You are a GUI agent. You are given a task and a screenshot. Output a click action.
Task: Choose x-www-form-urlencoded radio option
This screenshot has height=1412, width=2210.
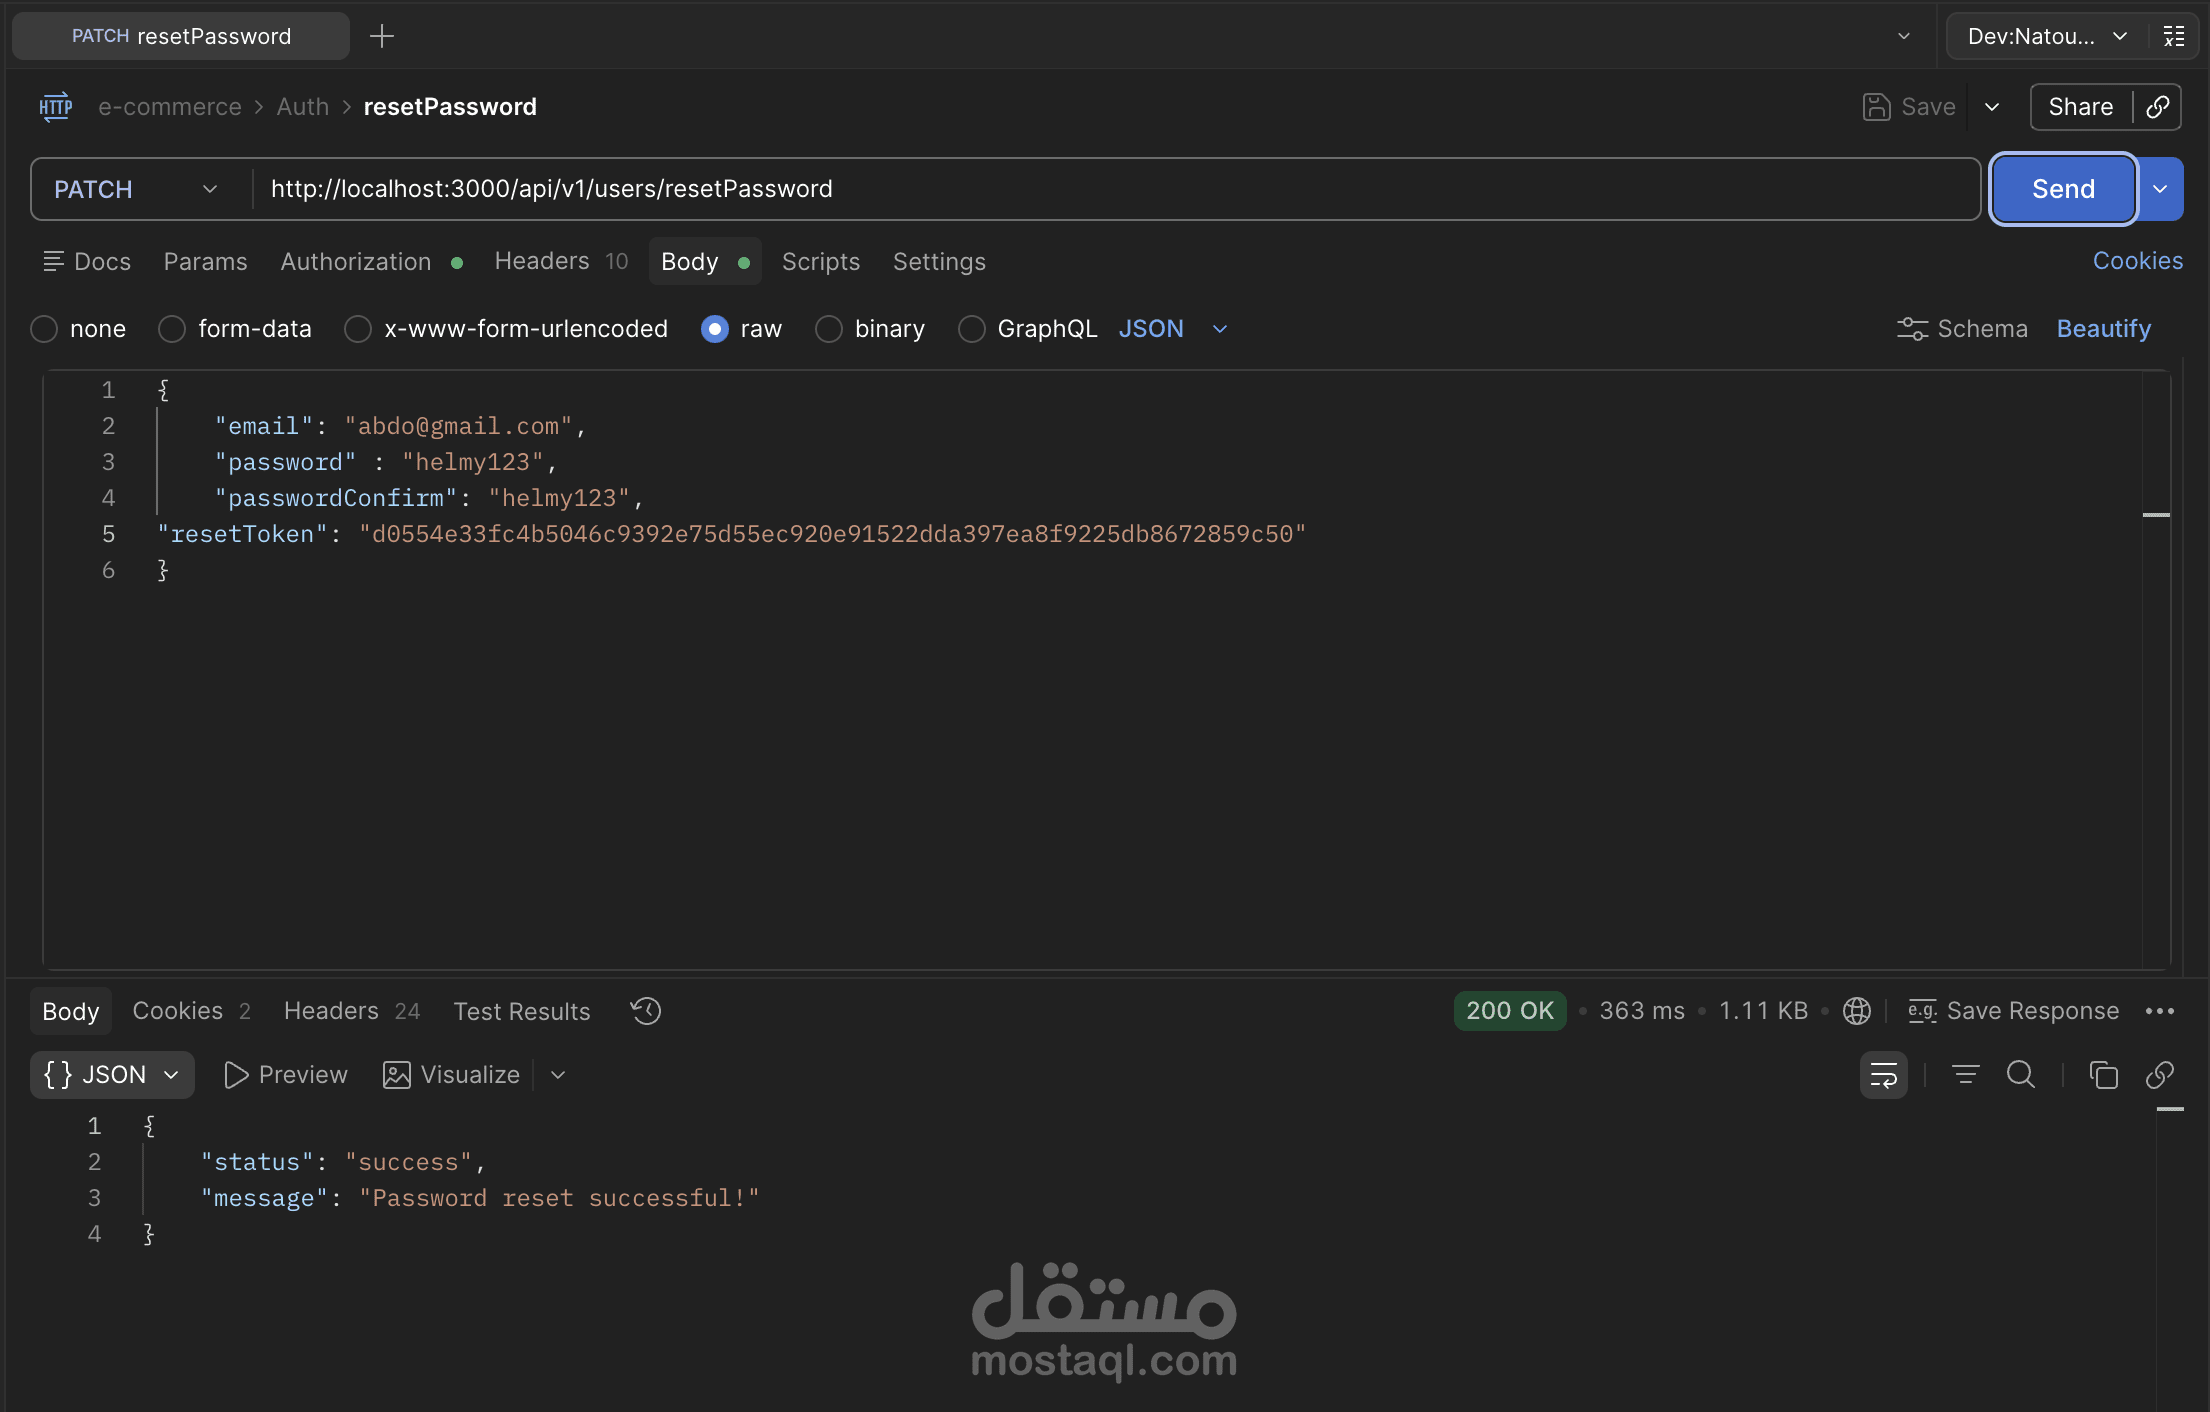(x=358, y=329)
